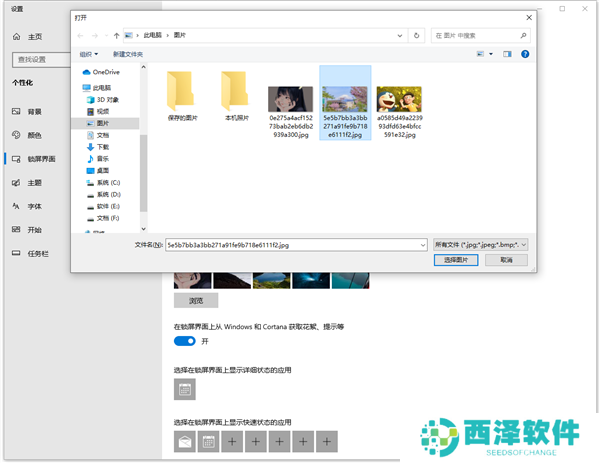The height and width of the screenshot is (463, 600).
Task: Close the Open dialog with X
Action: tap(529, 18)
